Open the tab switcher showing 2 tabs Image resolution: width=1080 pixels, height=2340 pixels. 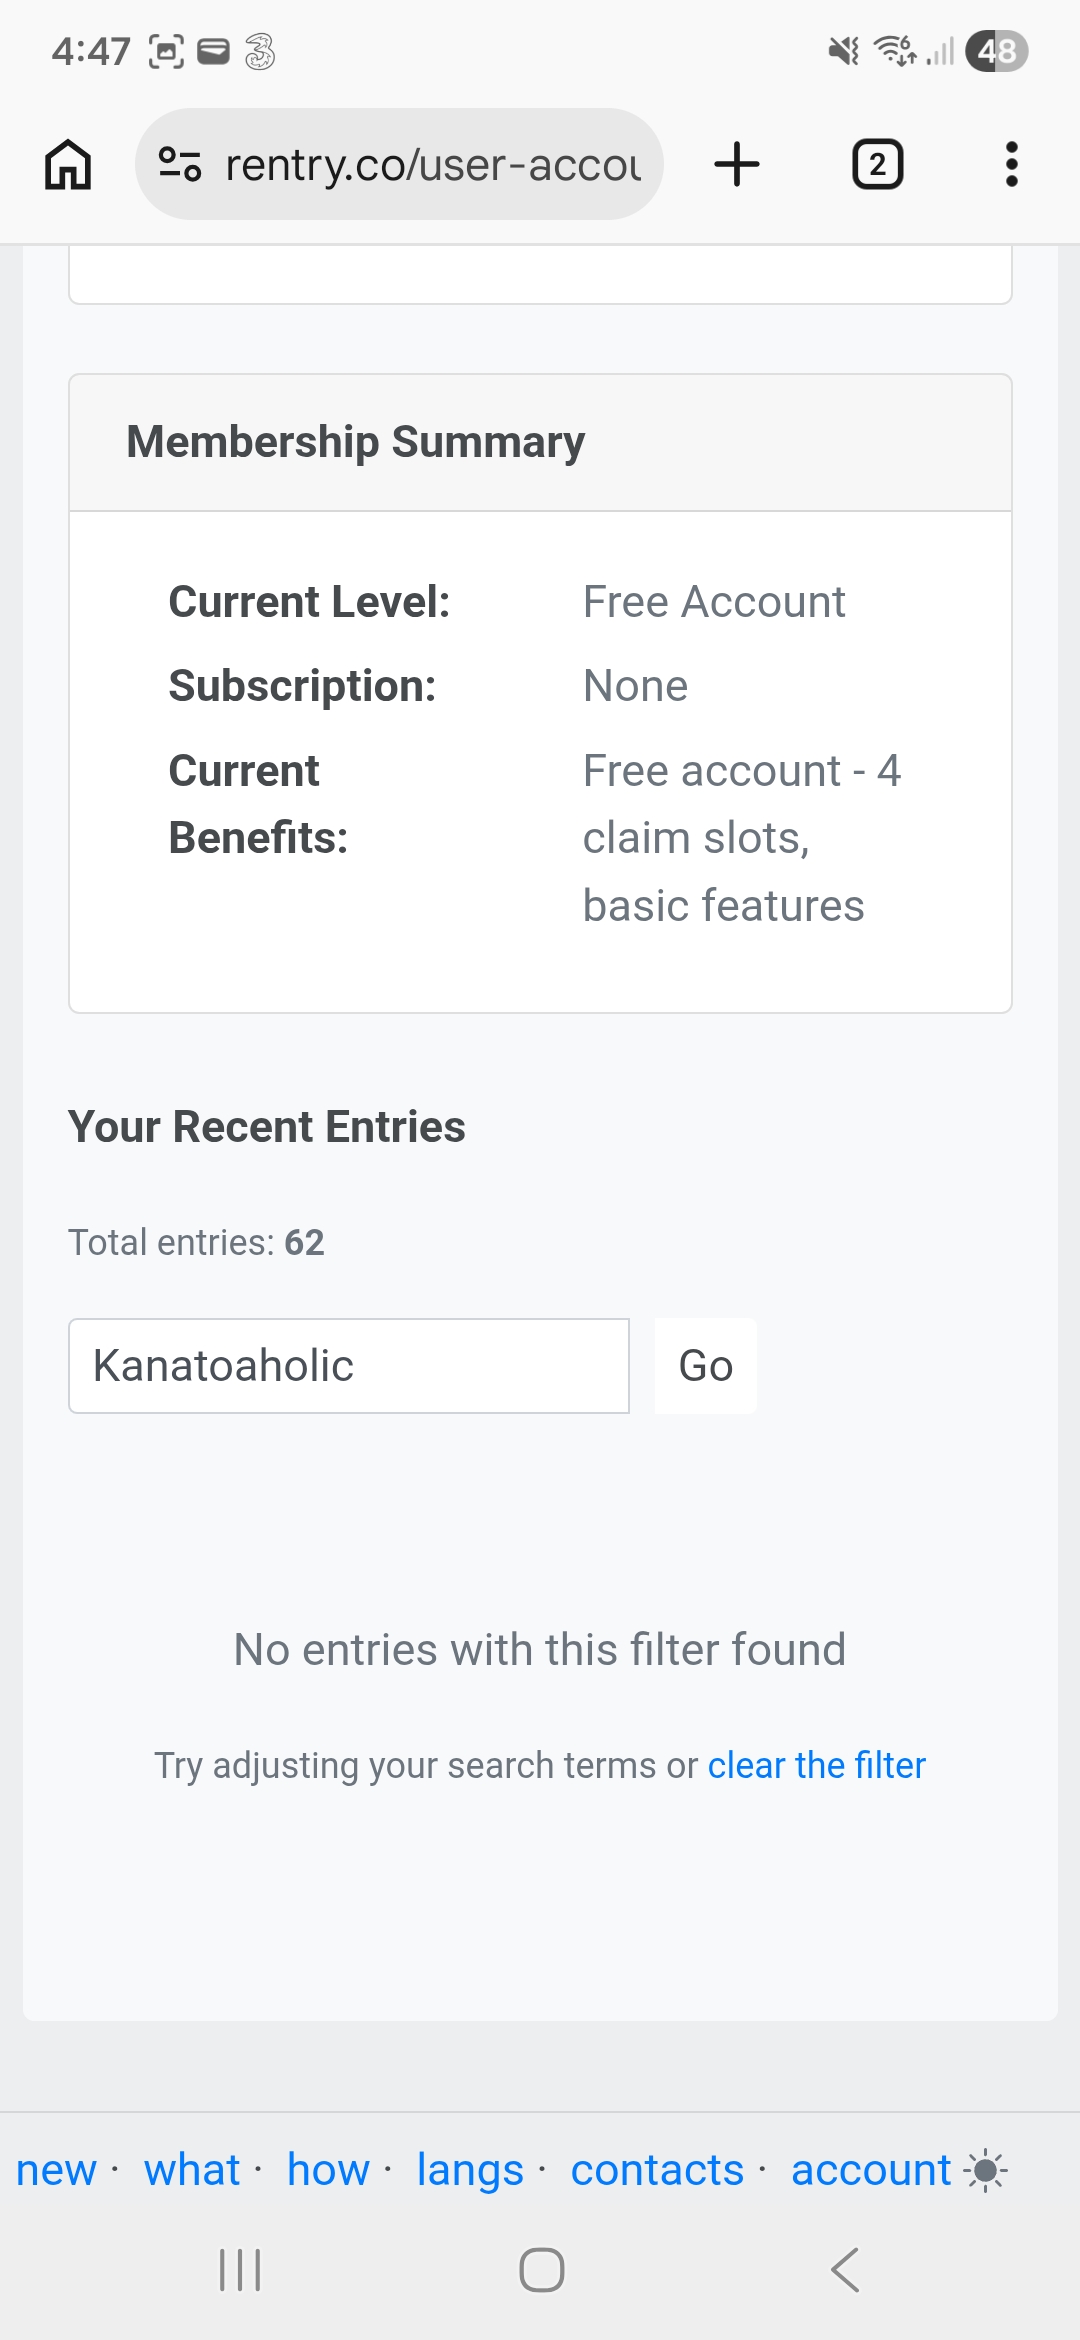877,164
